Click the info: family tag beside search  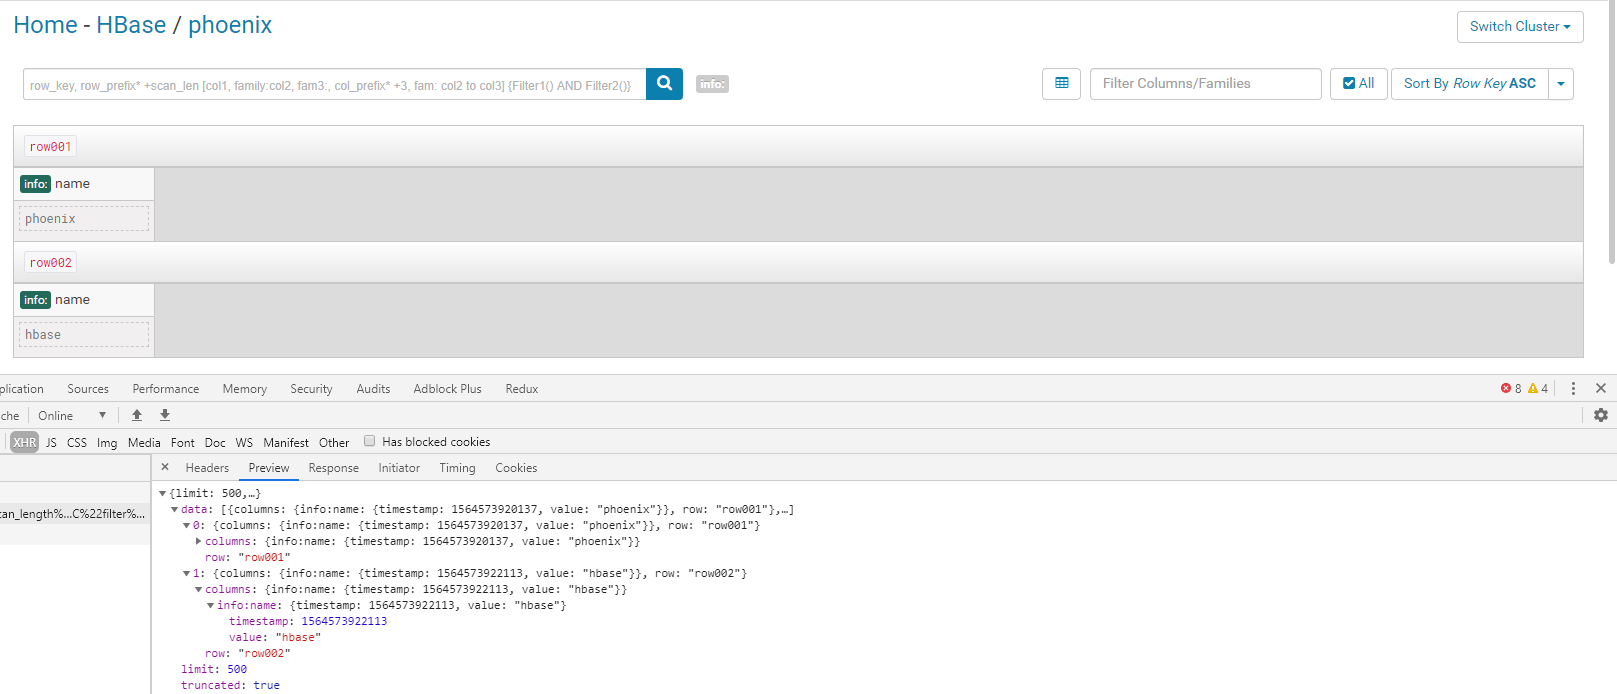coord(712,84)
